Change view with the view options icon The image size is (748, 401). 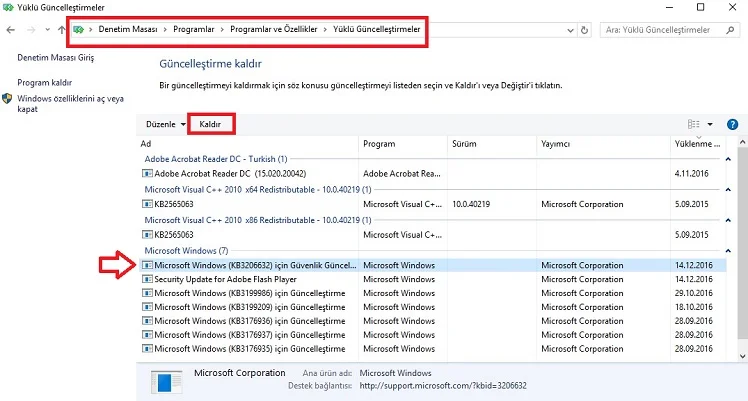point(694,124)
